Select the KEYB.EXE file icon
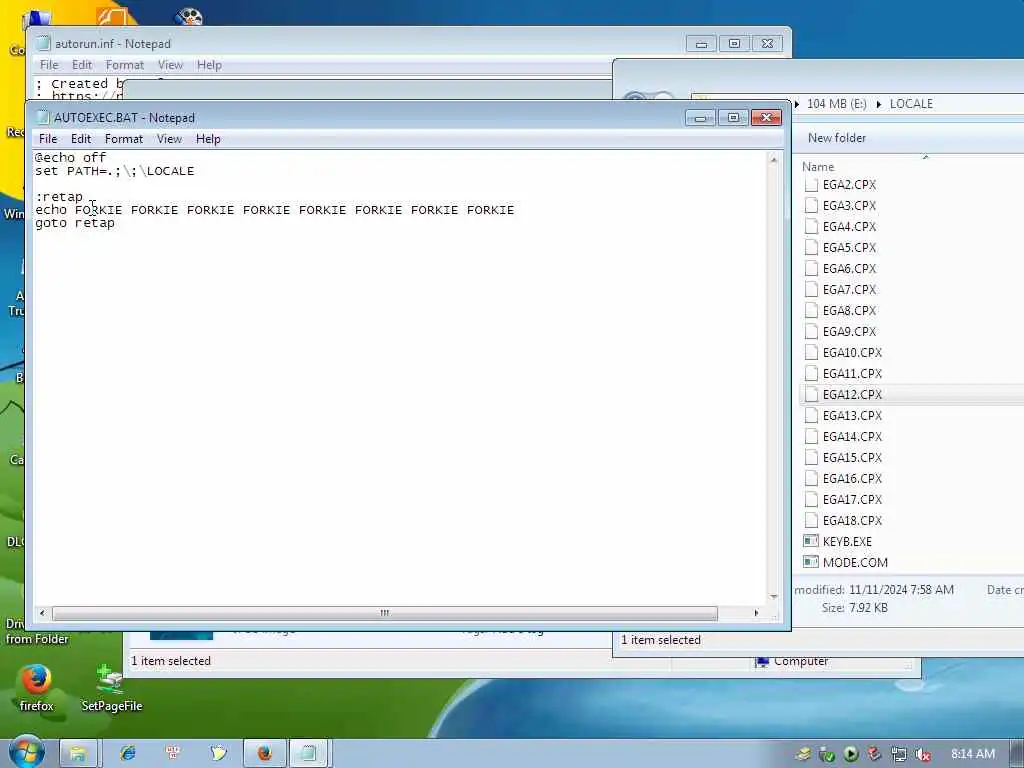The height and width of the screenshot is (768, 1024). coord(811,541)
